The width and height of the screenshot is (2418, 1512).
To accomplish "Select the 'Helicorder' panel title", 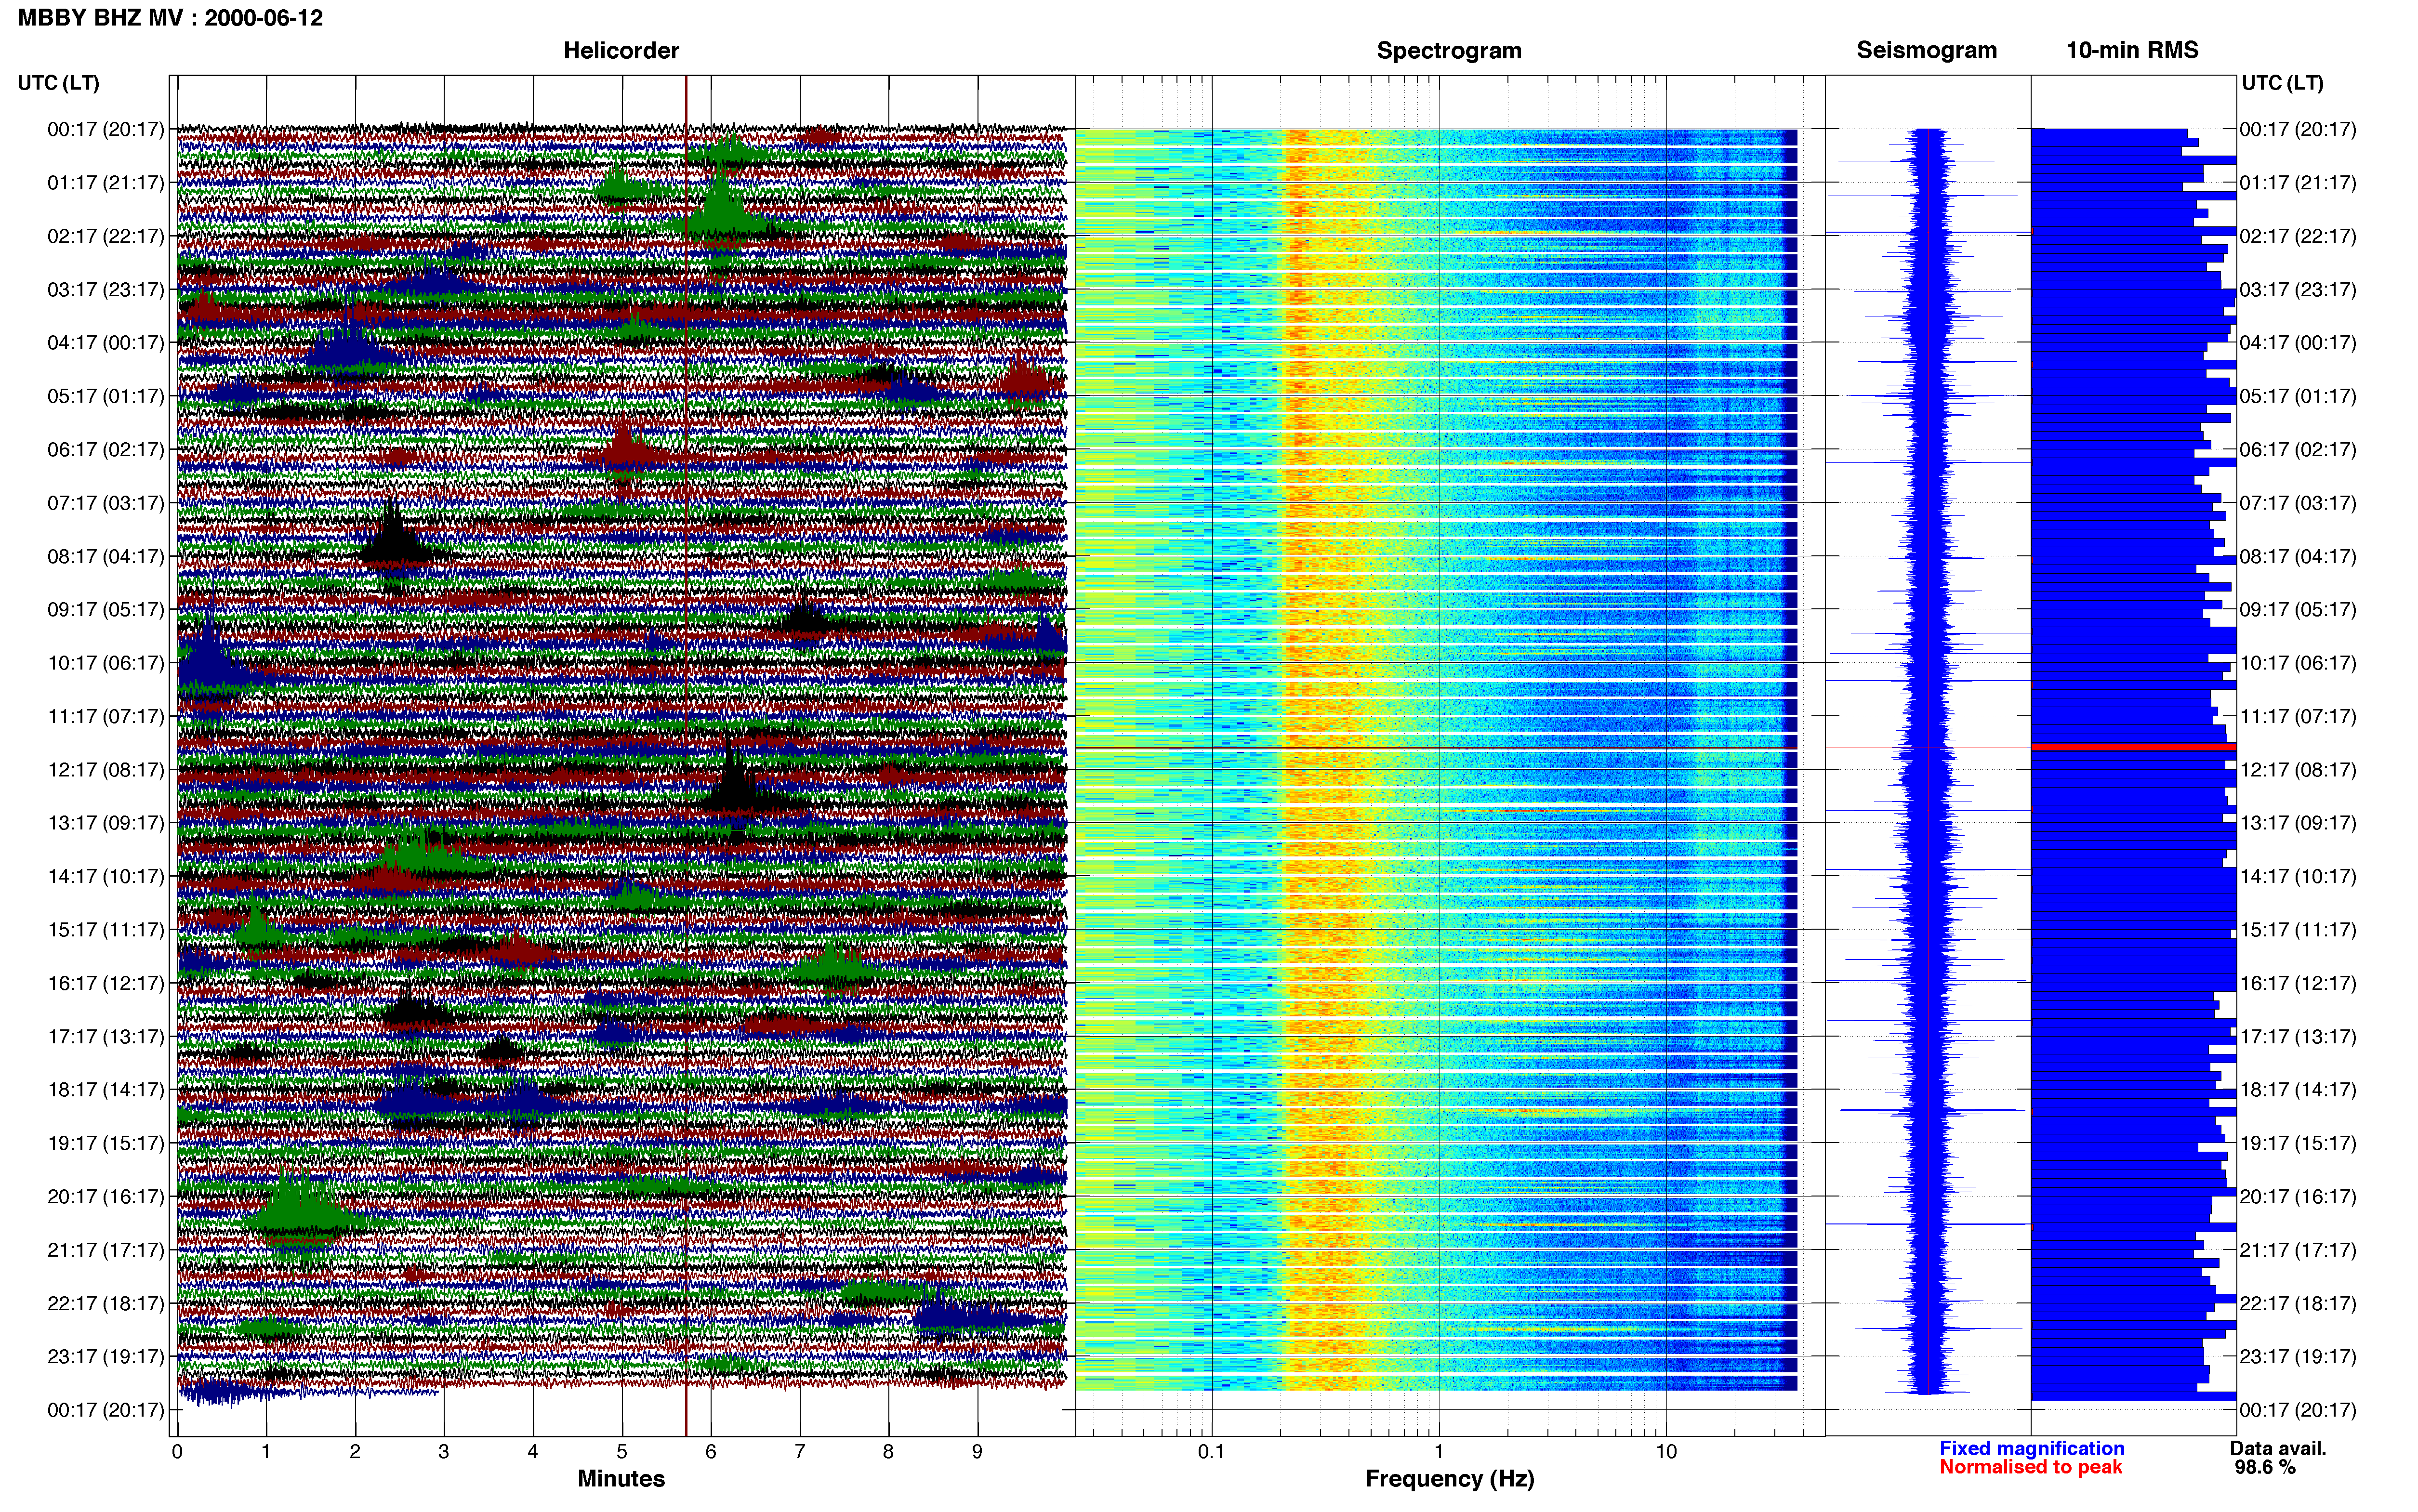I will 621,50.
